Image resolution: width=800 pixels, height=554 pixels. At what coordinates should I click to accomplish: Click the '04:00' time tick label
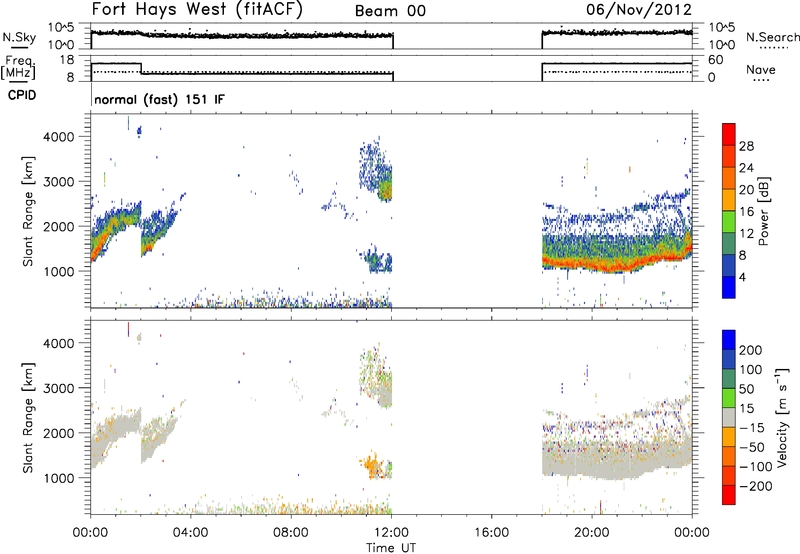190,533
